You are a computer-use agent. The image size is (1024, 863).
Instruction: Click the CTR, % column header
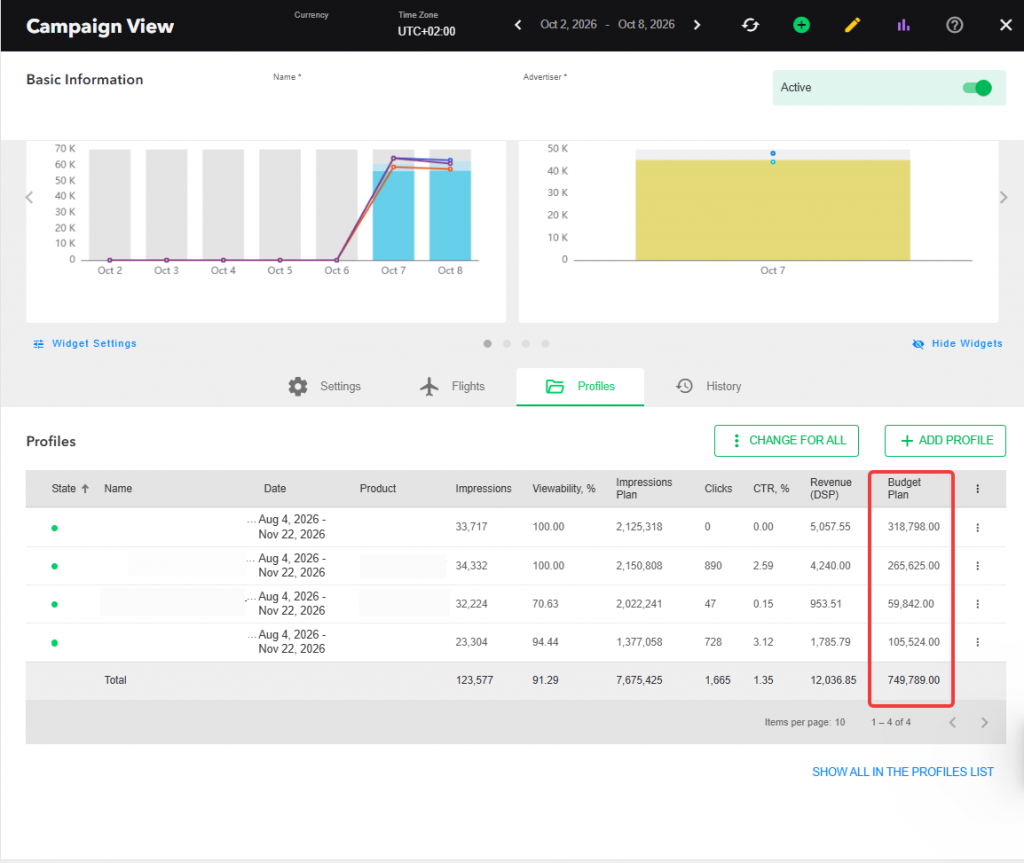tap(771, 489)
